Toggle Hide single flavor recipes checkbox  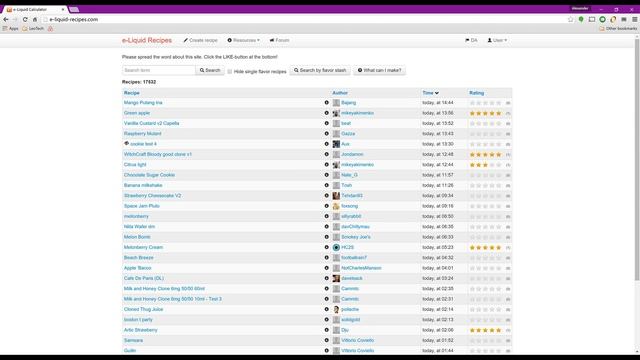(230, 71)
